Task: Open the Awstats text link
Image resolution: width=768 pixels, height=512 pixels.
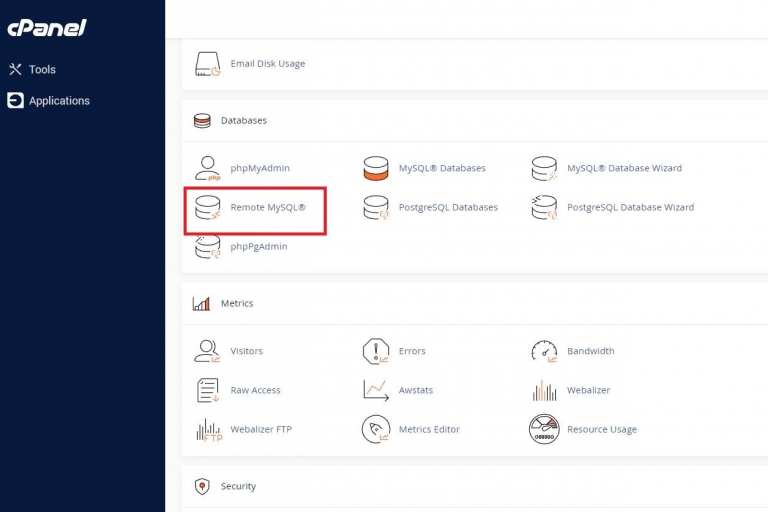Action: [416, 390]
